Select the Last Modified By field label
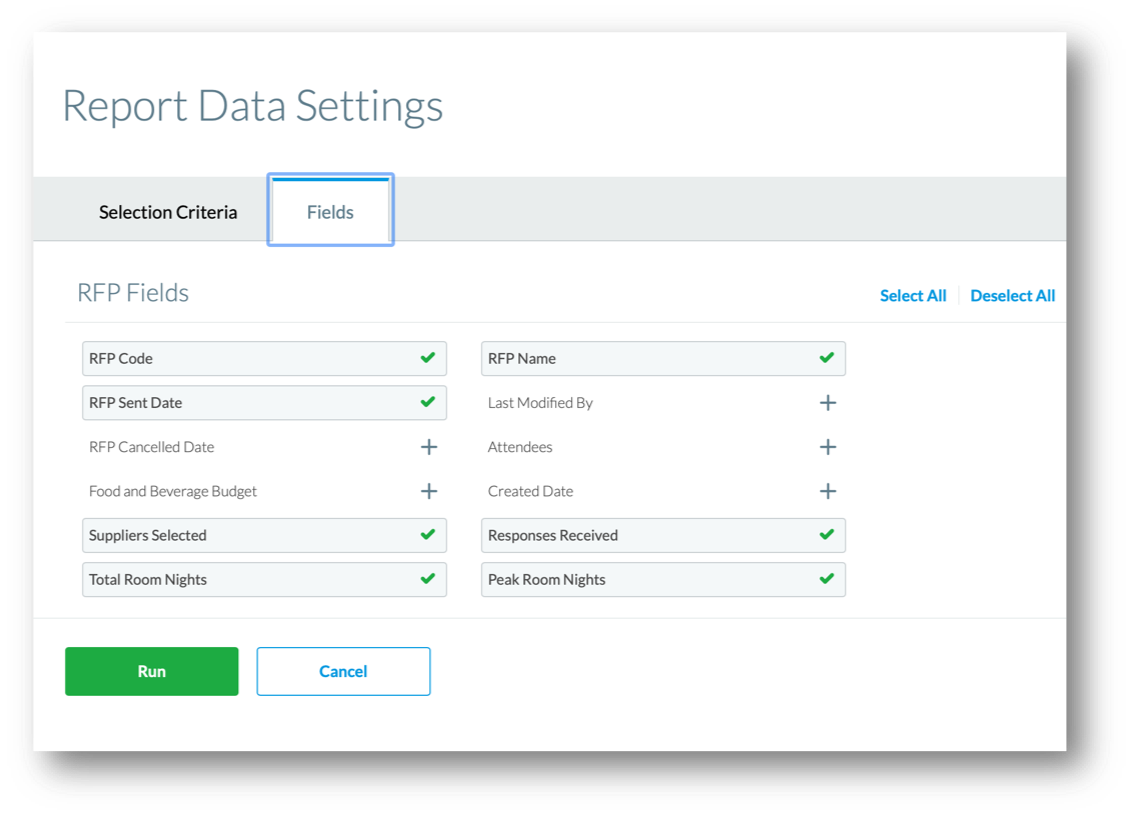 pos(540,403)
